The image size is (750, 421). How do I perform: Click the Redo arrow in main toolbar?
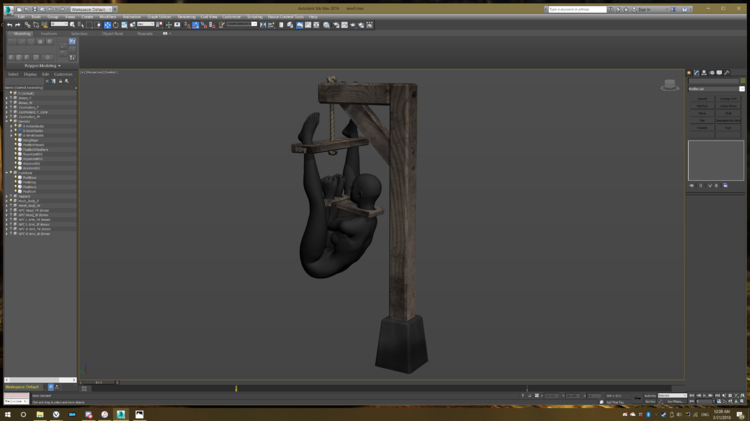(17, 25)
